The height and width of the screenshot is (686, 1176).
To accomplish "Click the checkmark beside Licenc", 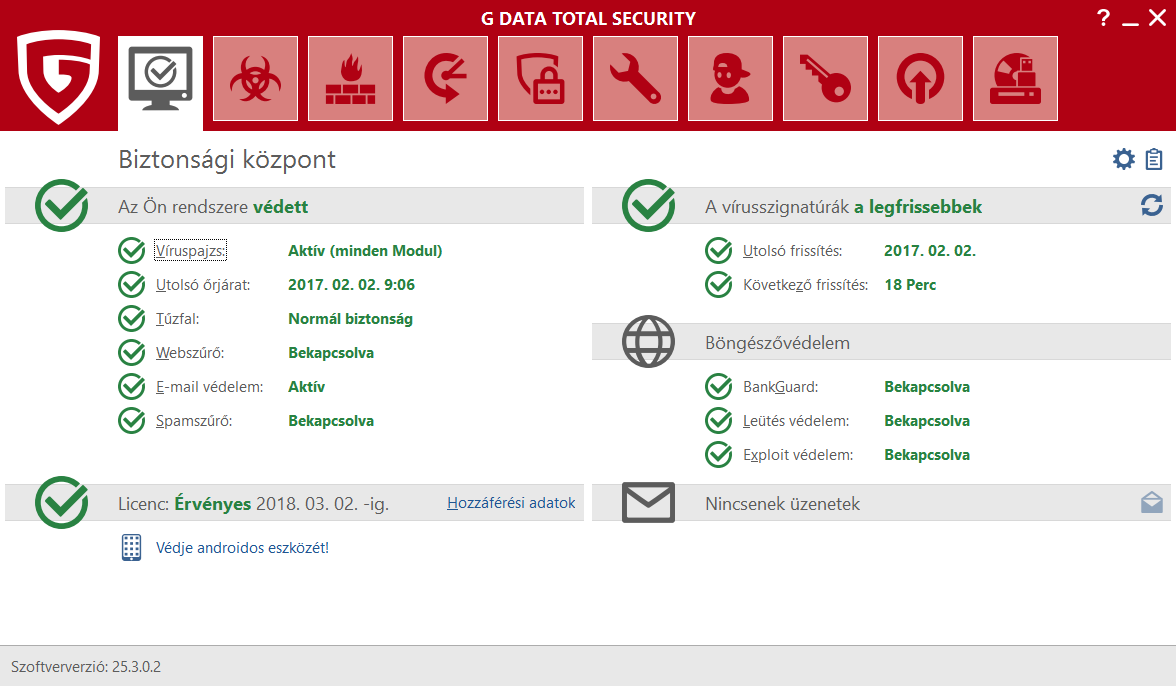I will [62, 502].
